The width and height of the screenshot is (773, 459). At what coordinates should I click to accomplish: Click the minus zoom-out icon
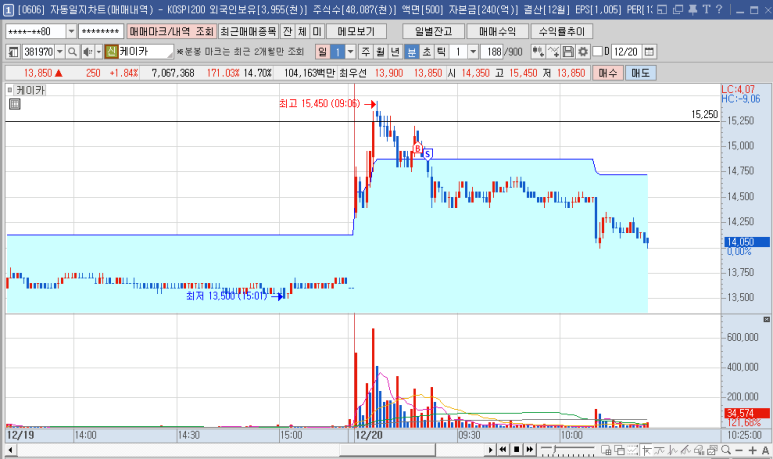[738, 450]
